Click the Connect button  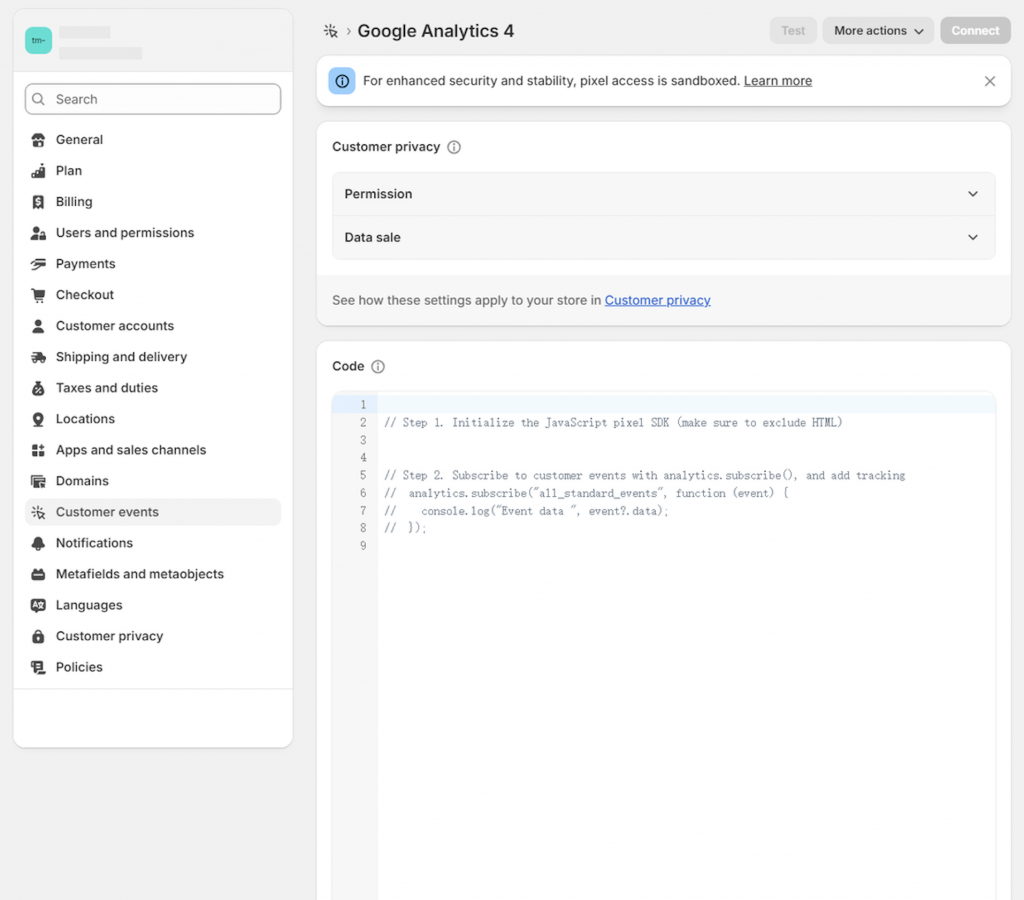click(x=975, y=31)
